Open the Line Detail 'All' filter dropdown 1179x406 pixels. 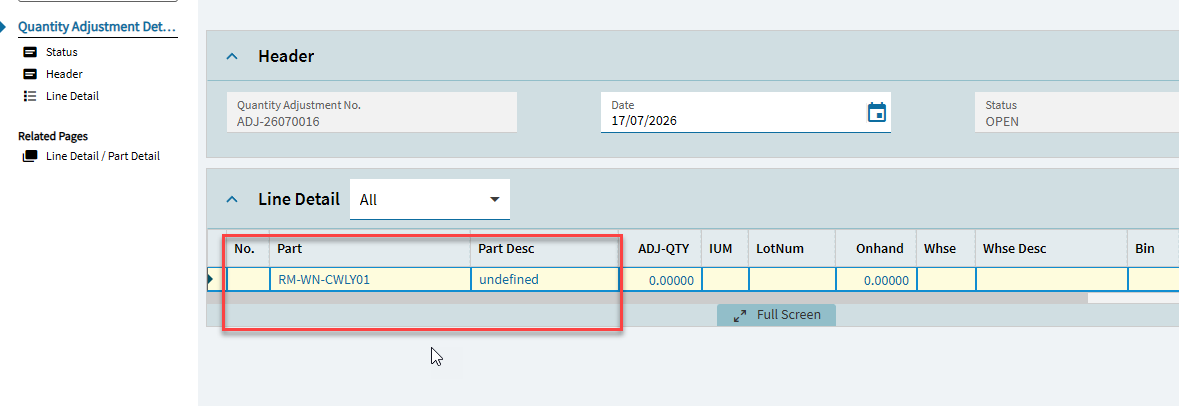[x=430, y=200]
